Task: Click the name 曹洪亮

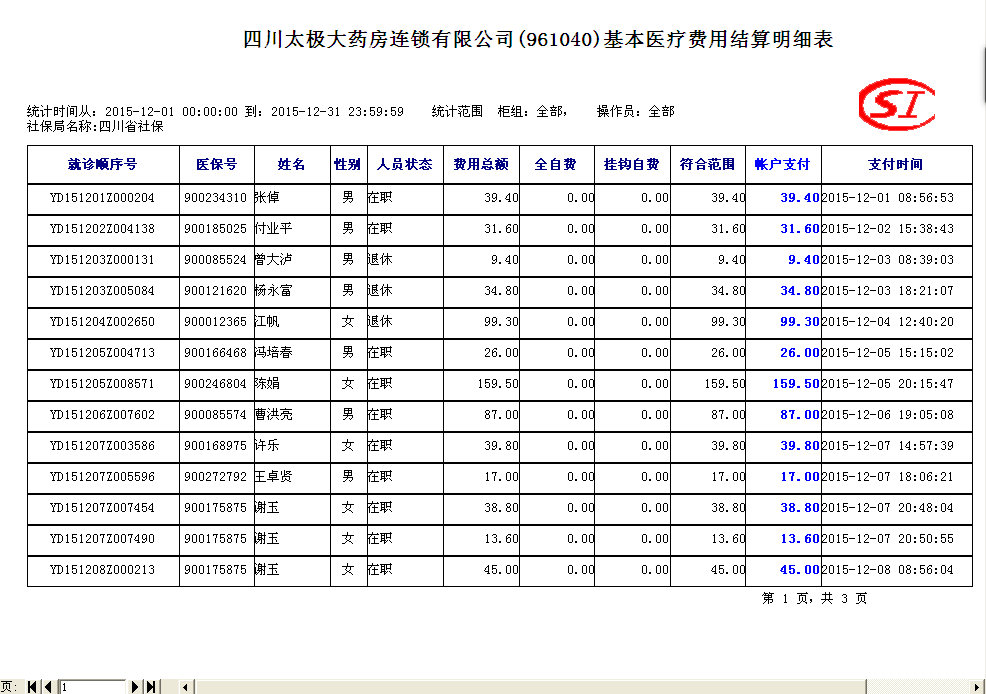Action: pyautogui.click(x=274, y=414)
